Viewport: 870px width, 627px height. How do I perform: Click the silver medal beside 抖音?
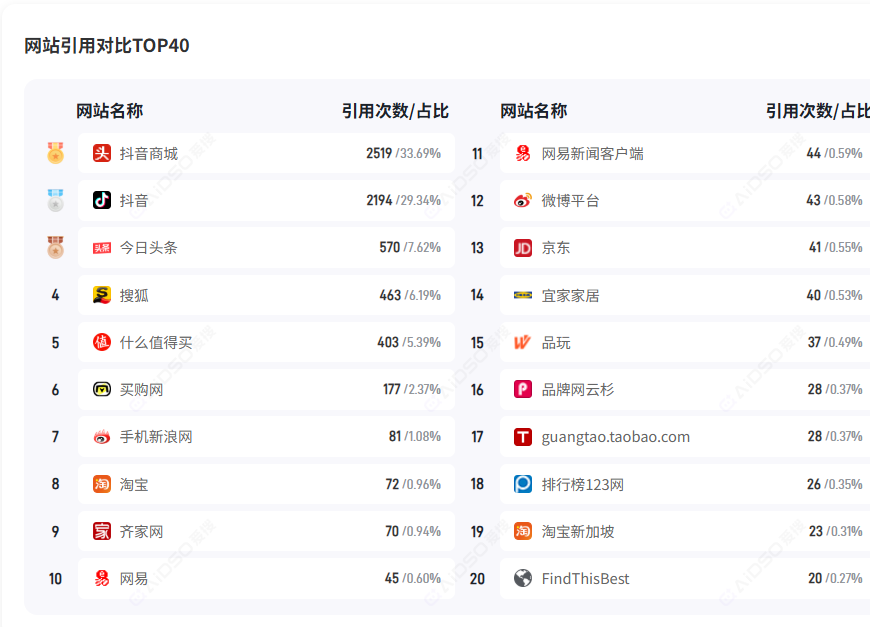55,200
